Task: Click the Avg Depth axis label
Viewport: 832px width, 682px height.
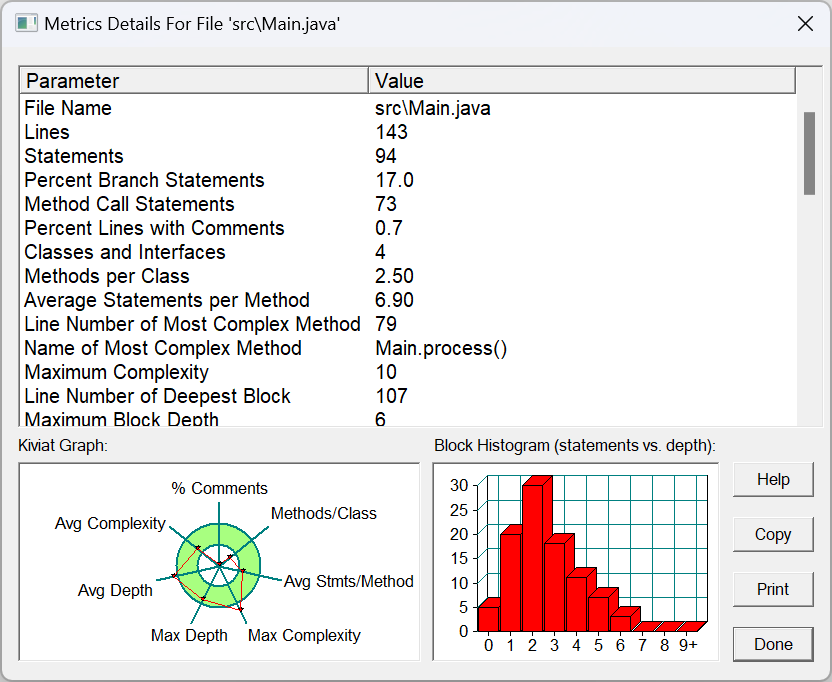Action: coord(115,590)
